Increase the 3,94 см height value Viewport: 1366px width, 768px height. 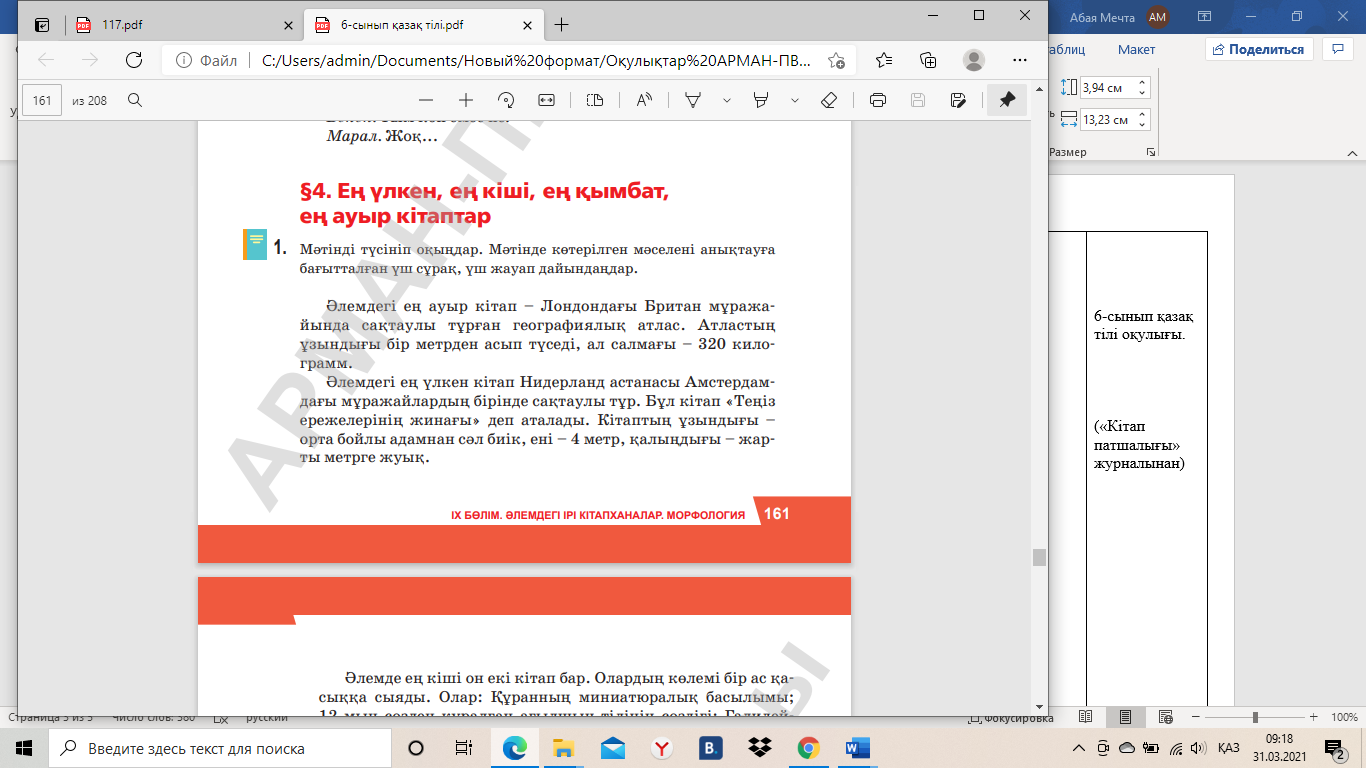1143,83
